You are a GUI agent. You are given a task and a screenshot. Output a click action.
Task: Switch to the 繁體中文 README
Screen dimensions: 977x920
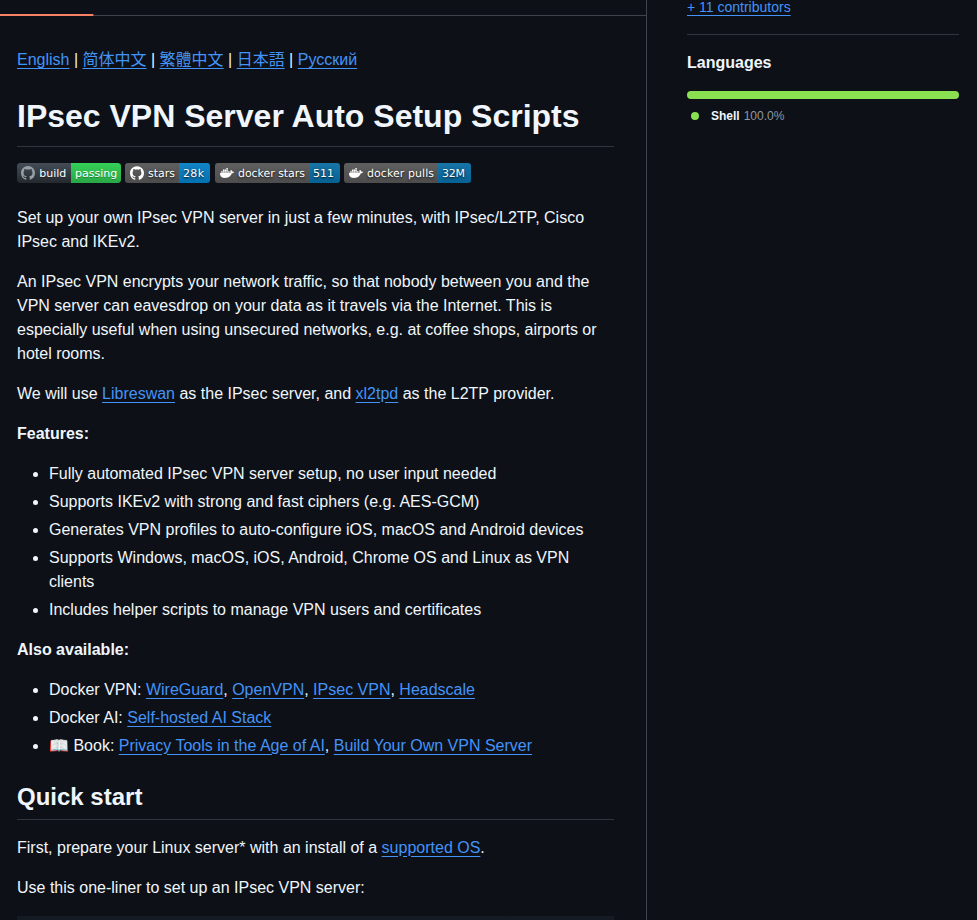point(191,60)
